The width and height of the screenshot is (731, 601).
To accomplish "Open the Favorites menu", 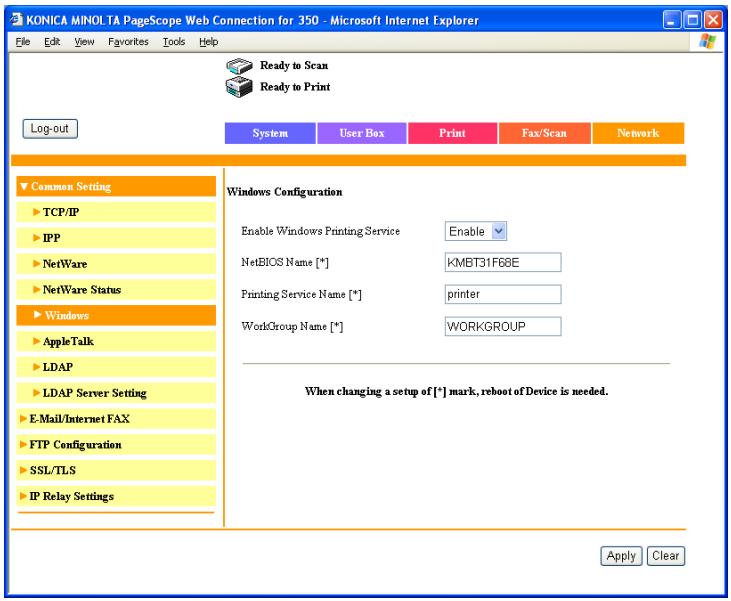I will coord(128,42).
